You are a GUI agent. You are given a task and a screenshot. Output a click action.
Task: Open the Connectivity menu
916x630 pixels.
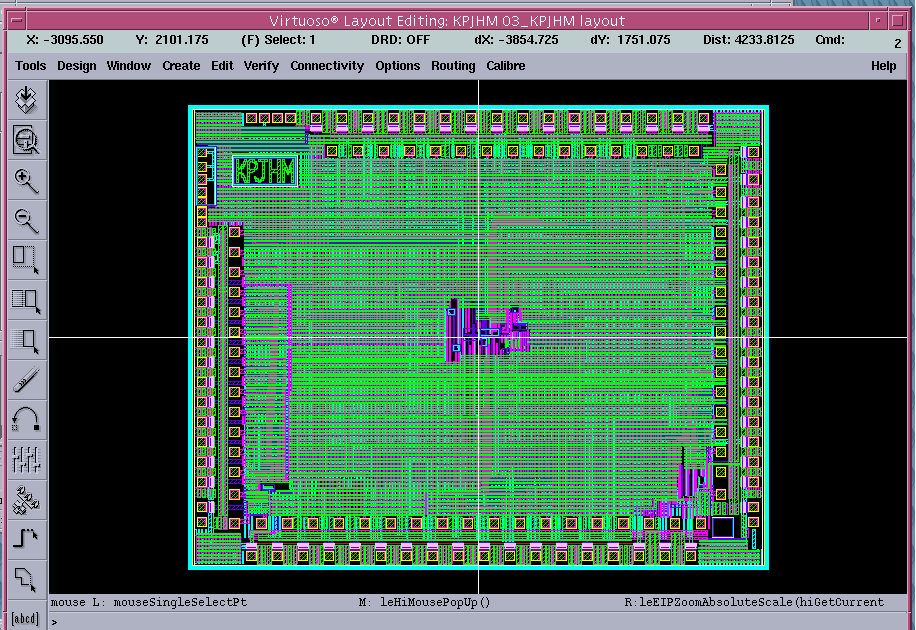(327, 66)
